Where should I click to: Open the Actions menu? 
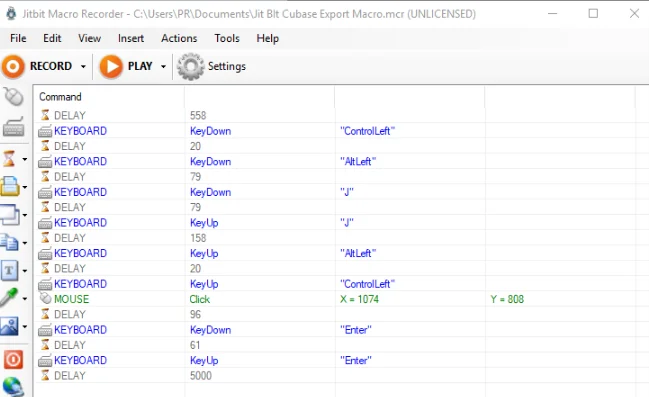click(179, 38)
